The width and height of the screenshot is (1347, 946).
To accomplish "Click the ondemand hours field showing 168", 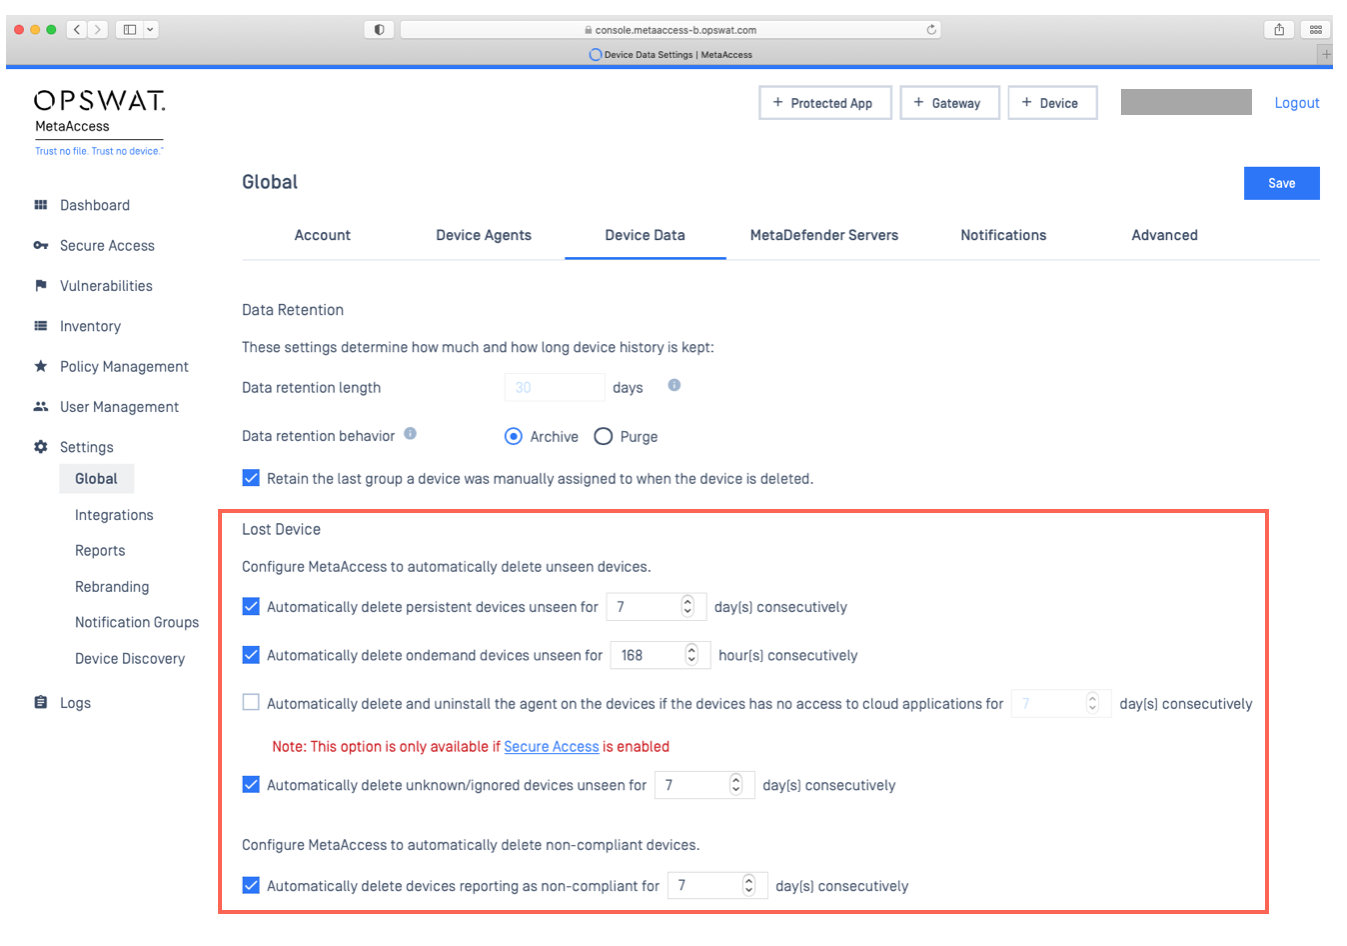I will coord(660,655).
